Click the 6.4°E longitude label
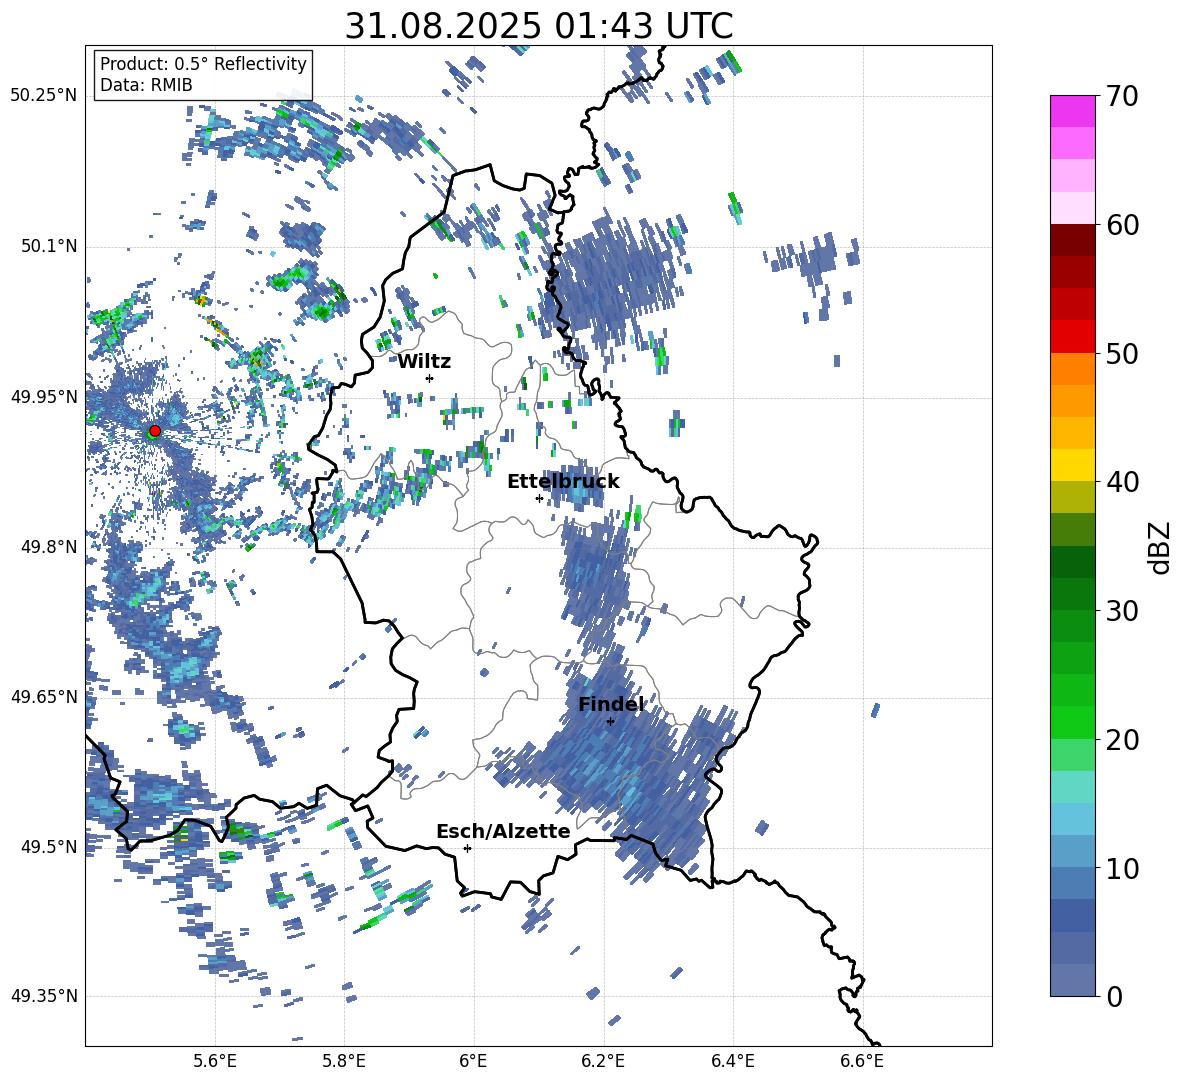Viewport: 1184px width, 1081px height. [x=732, y=1061]
